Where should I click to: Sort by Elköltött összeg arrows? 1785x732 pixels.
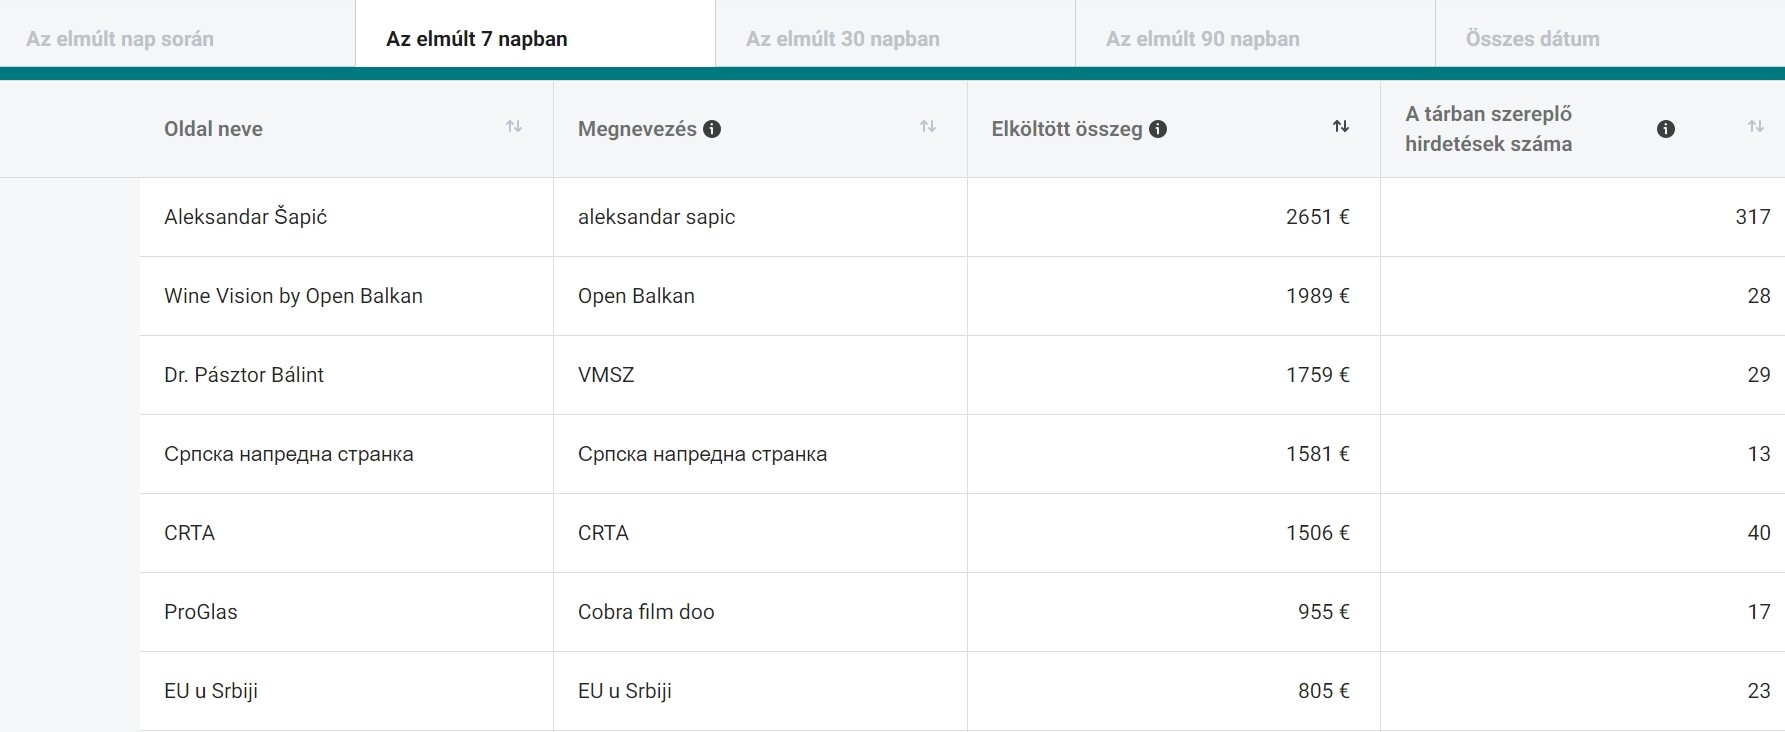1341,127
